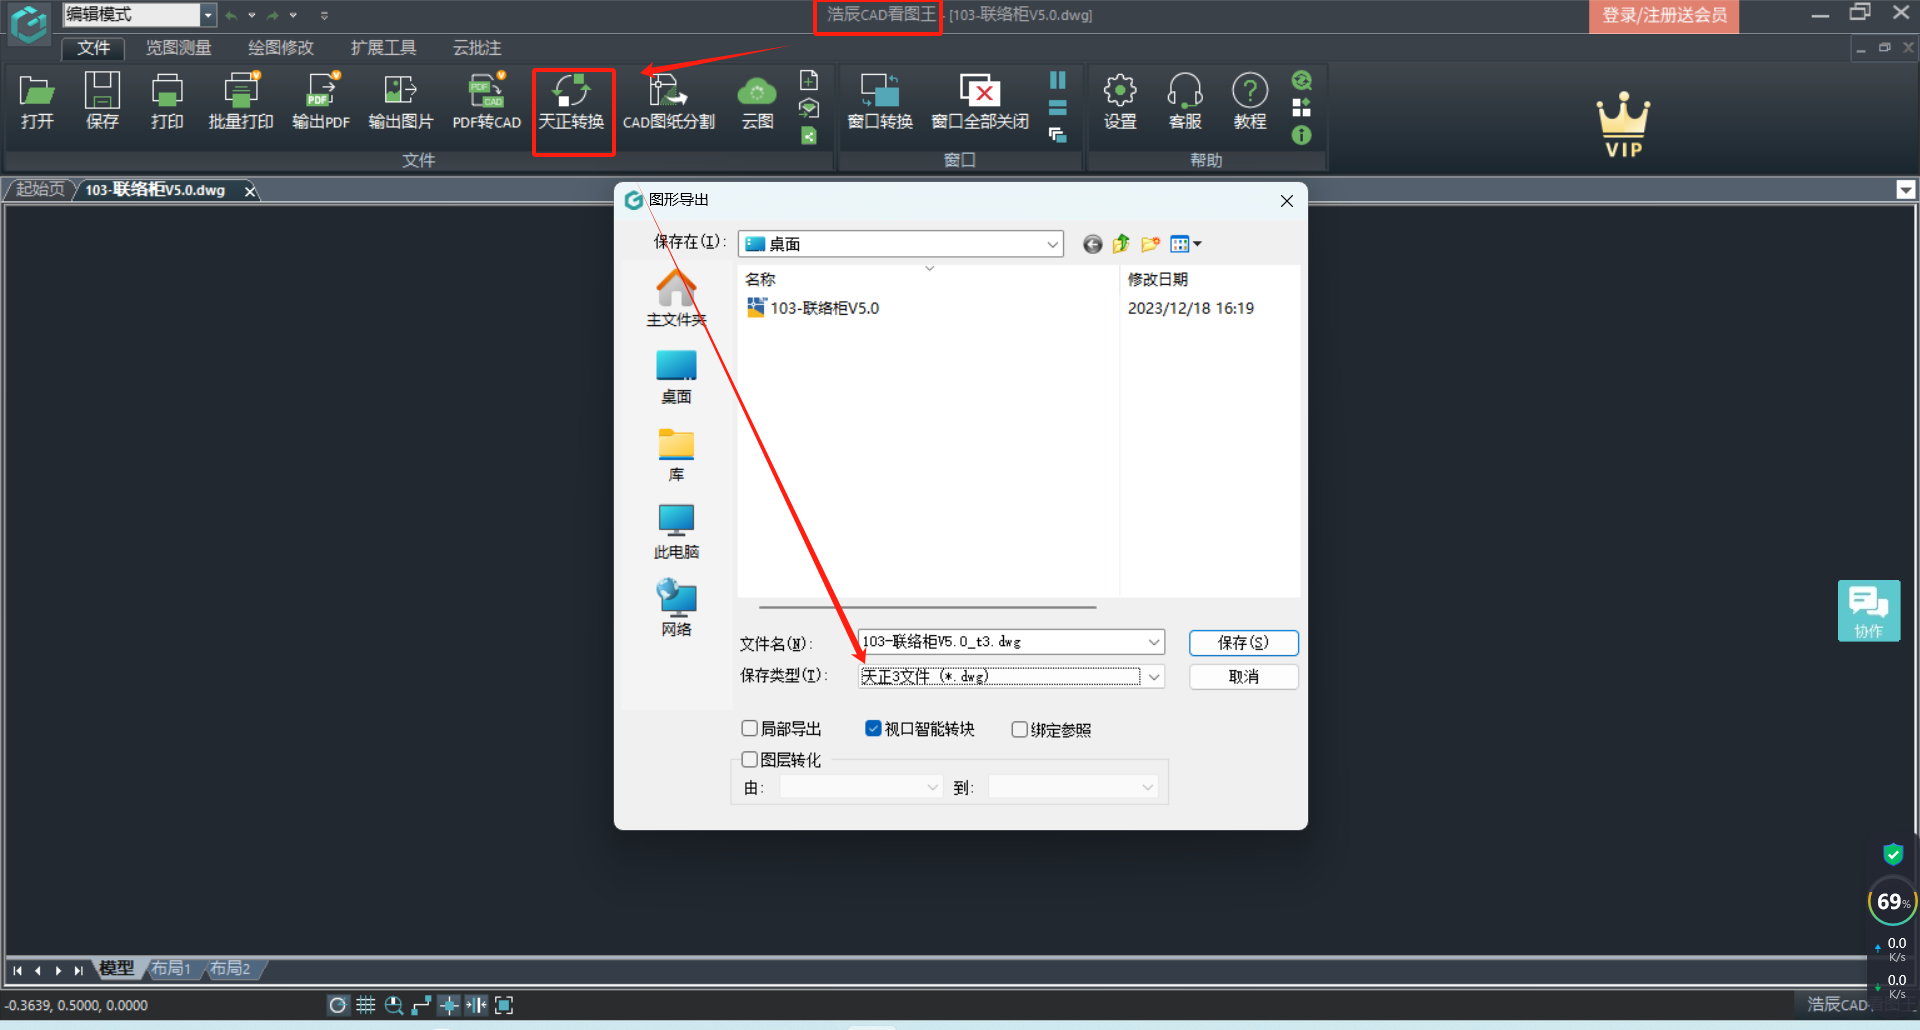Toggle the zoom magnifier status bar icon

pyautogui.click(x=394, y=1005)
